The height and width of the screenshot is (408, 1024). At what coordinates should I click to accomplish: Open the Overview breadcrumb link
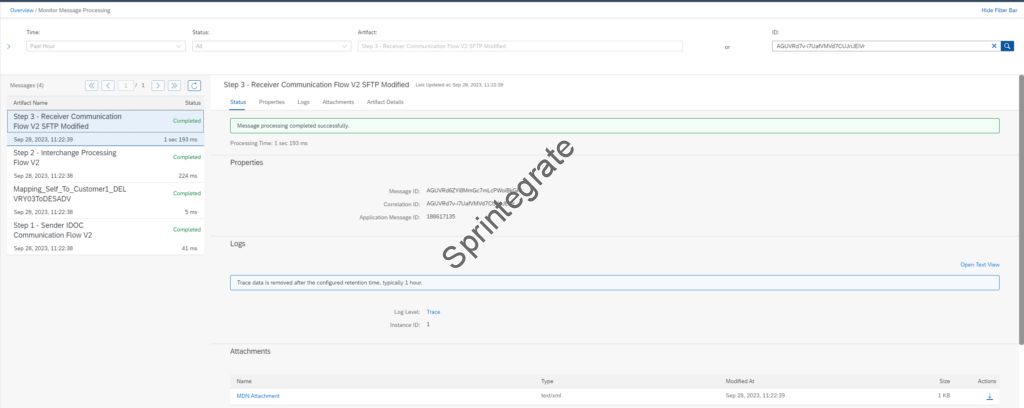[22, 10]
